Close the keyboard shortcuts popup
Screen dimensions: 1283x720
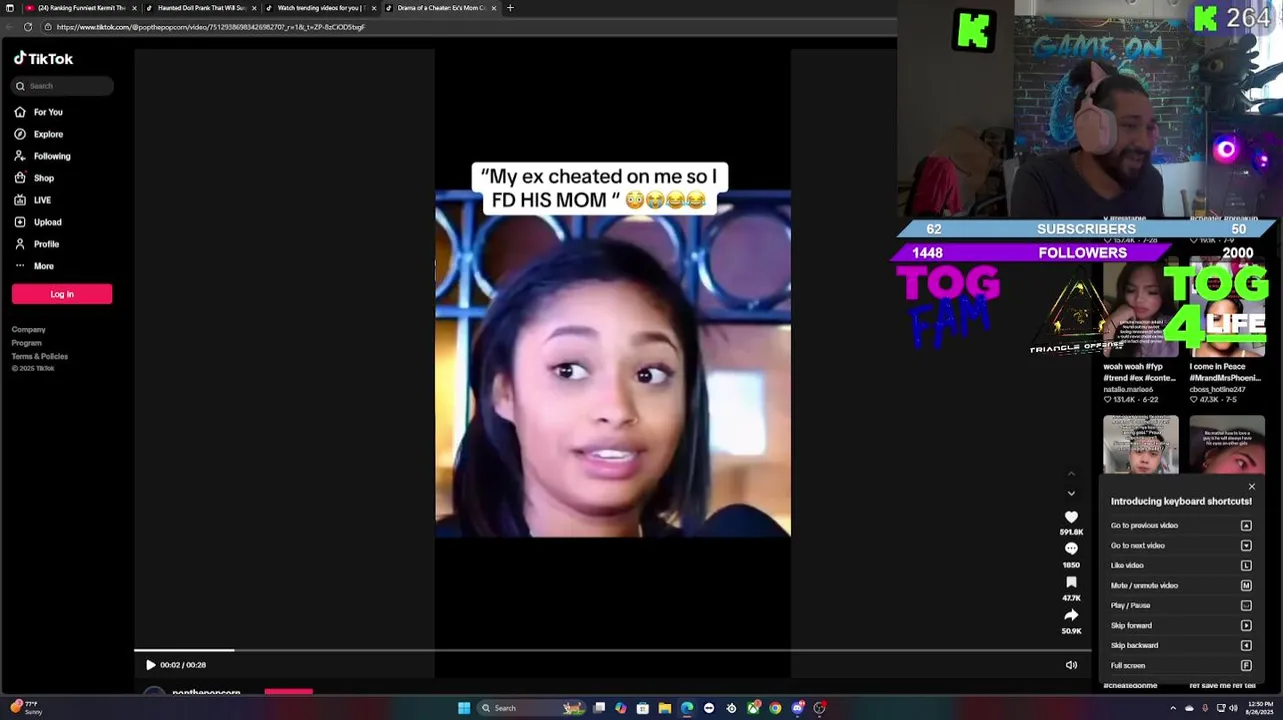tap(1251, 487)
